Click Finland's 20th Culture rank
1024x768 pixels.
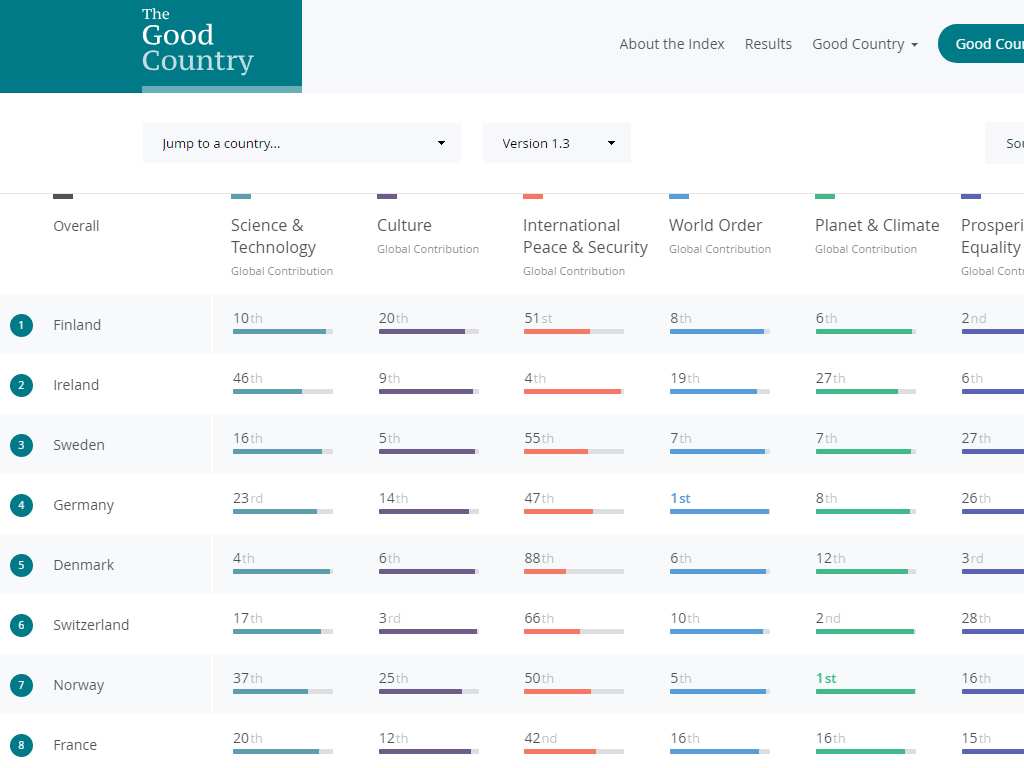pyautogui.click(x=393, y=318)
